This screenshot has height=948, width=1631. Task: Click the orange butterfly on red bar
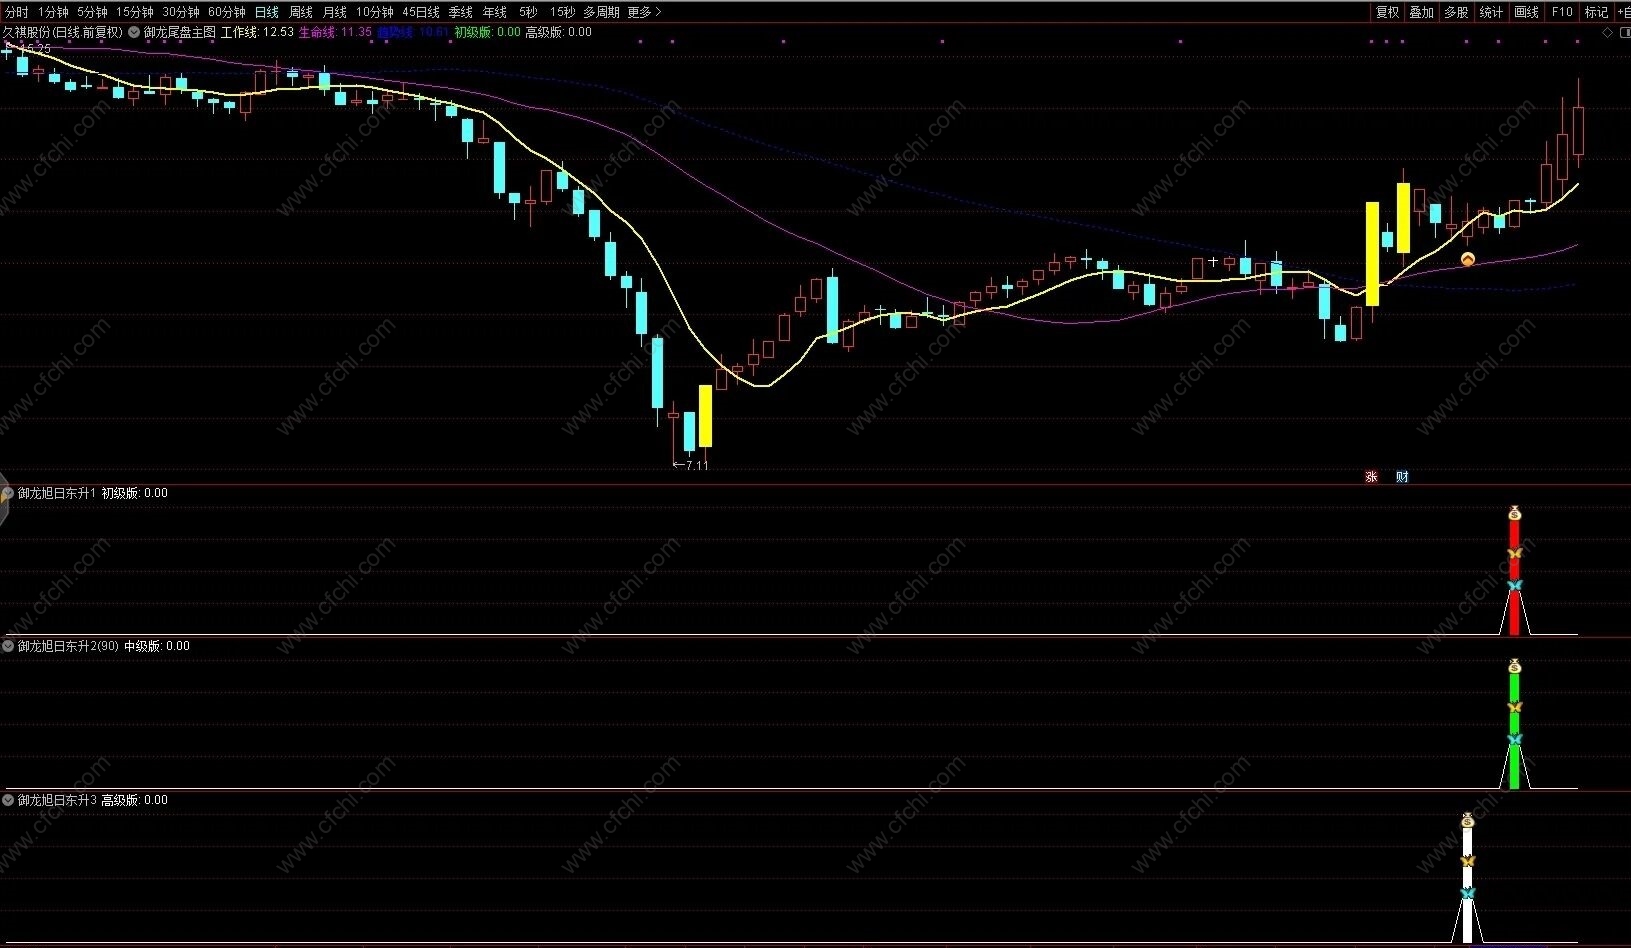pyautogui.click(x=1514, y=553)
